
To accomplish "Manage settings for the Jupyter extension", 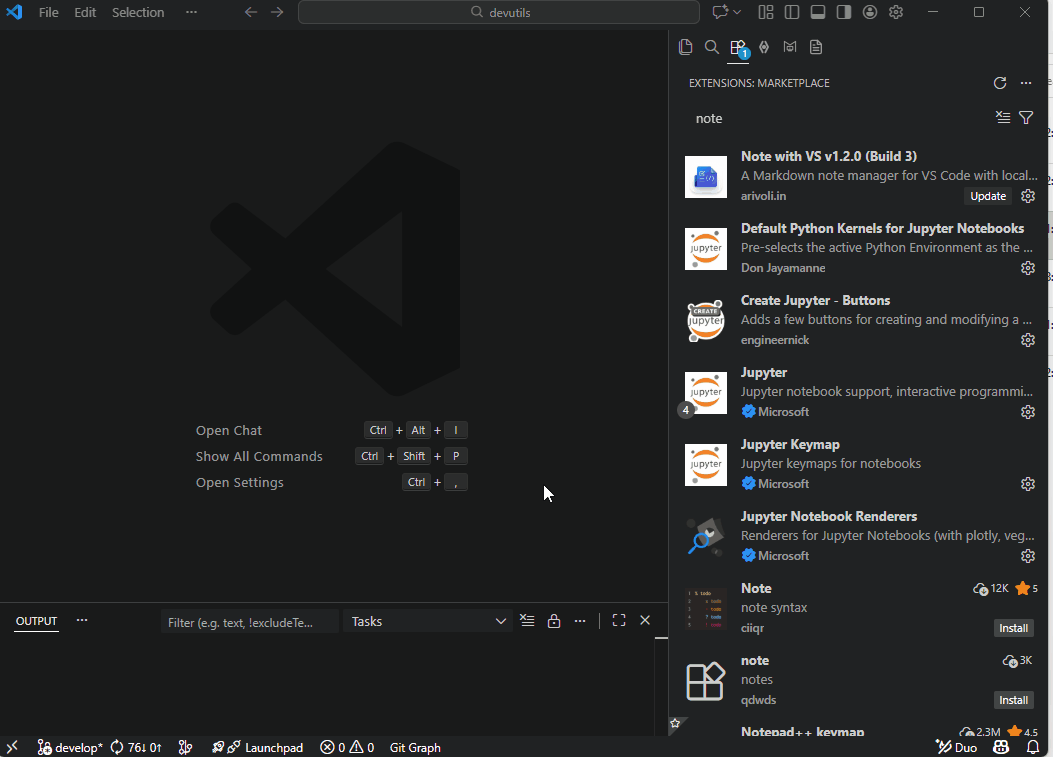I will coord(1028,411).
